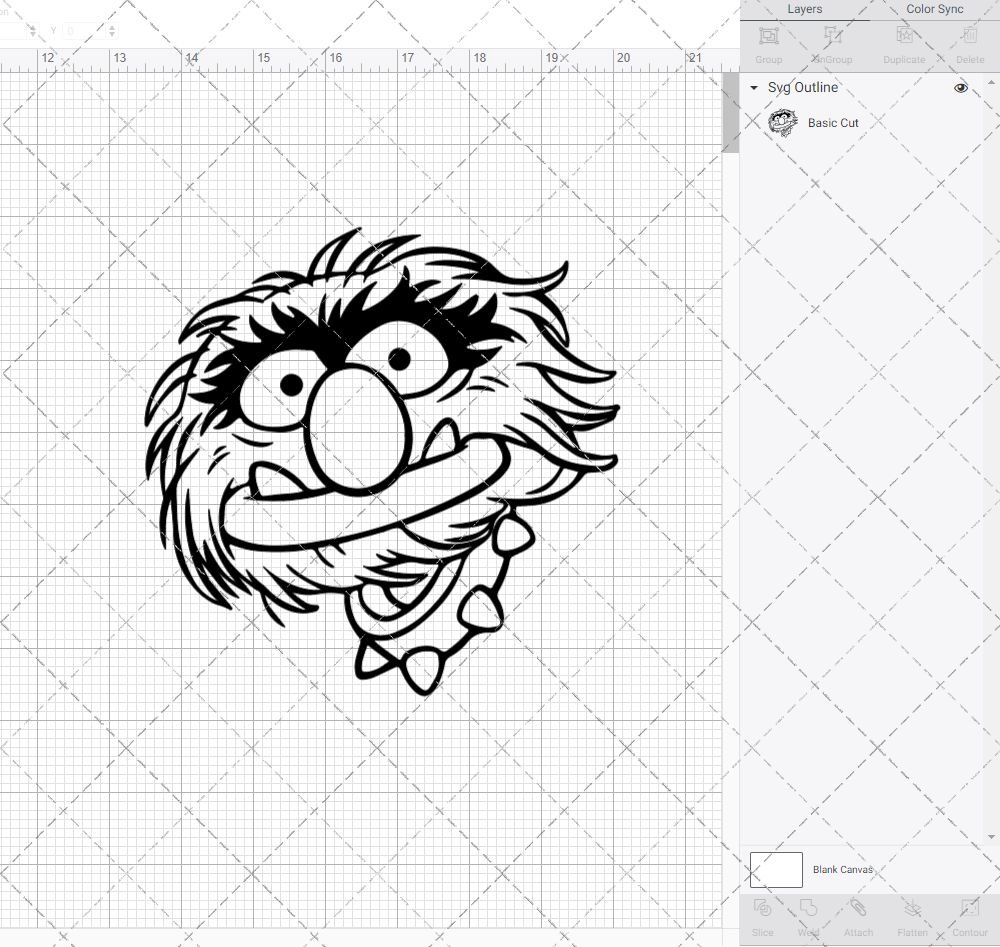The height and width of the screenshot is (947, 1000).
Task: Click the canvas scrollbar at top of workspace
Action: [x=728, y=110]
